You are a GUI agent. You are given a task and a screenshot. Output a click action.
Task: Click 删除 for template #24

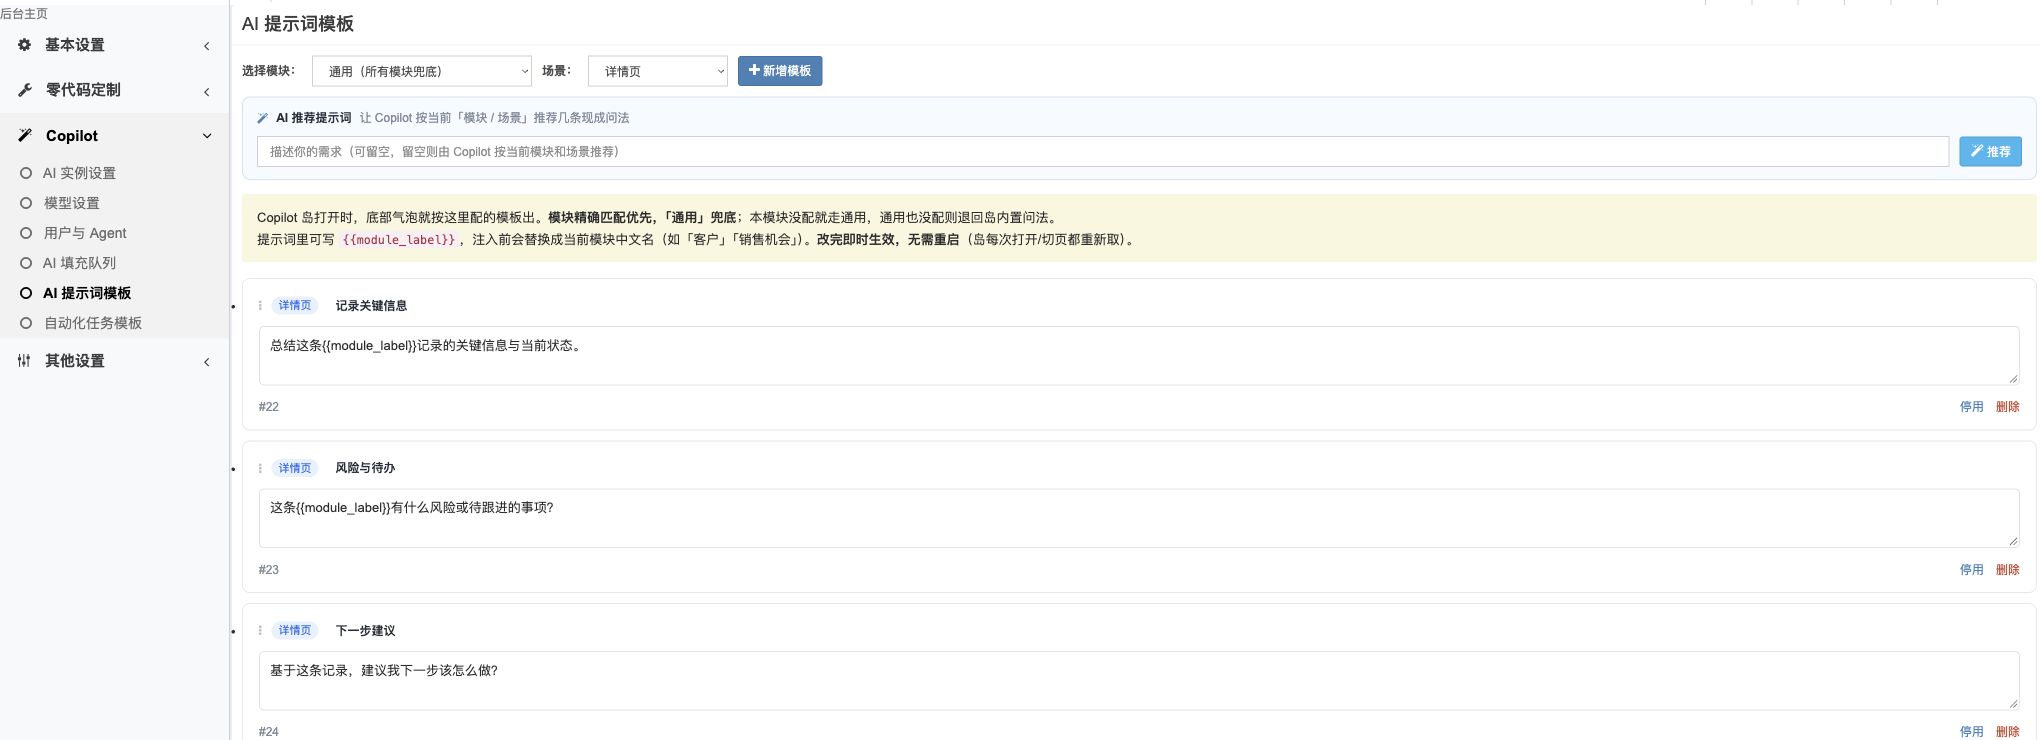pyautogui.click(x=2007, y=732)
